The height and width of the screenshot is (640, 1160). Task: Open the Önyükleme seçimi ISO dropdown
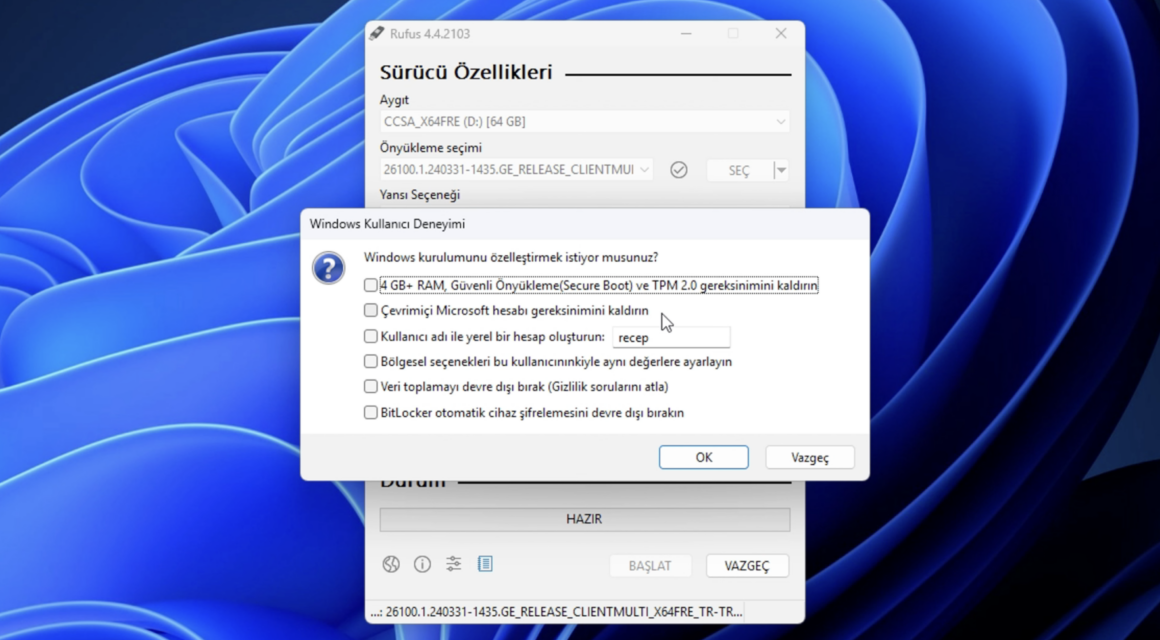[516, 170]
